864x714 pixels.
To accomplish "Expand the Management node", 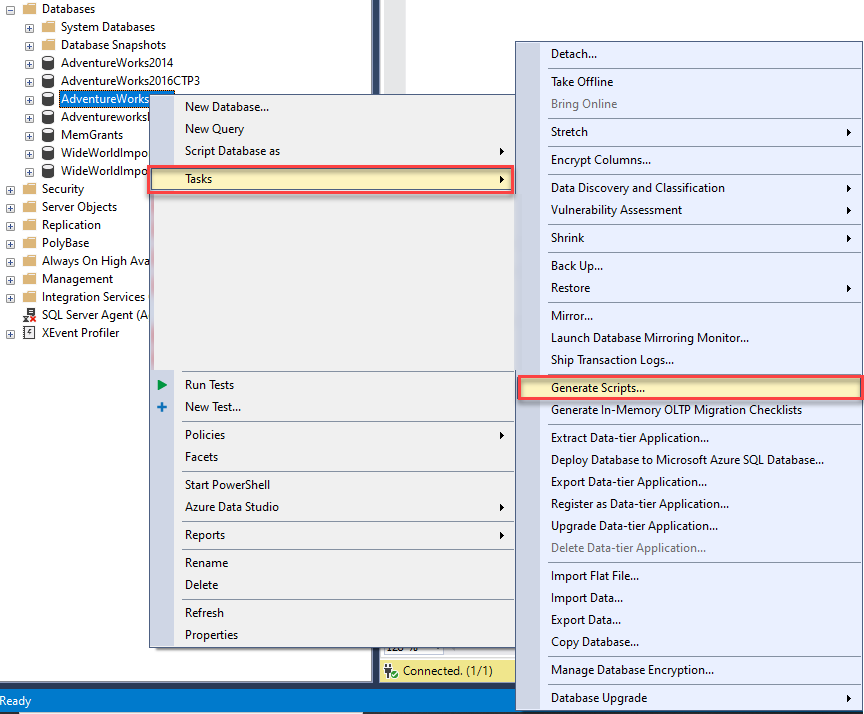I will [10, 280].
